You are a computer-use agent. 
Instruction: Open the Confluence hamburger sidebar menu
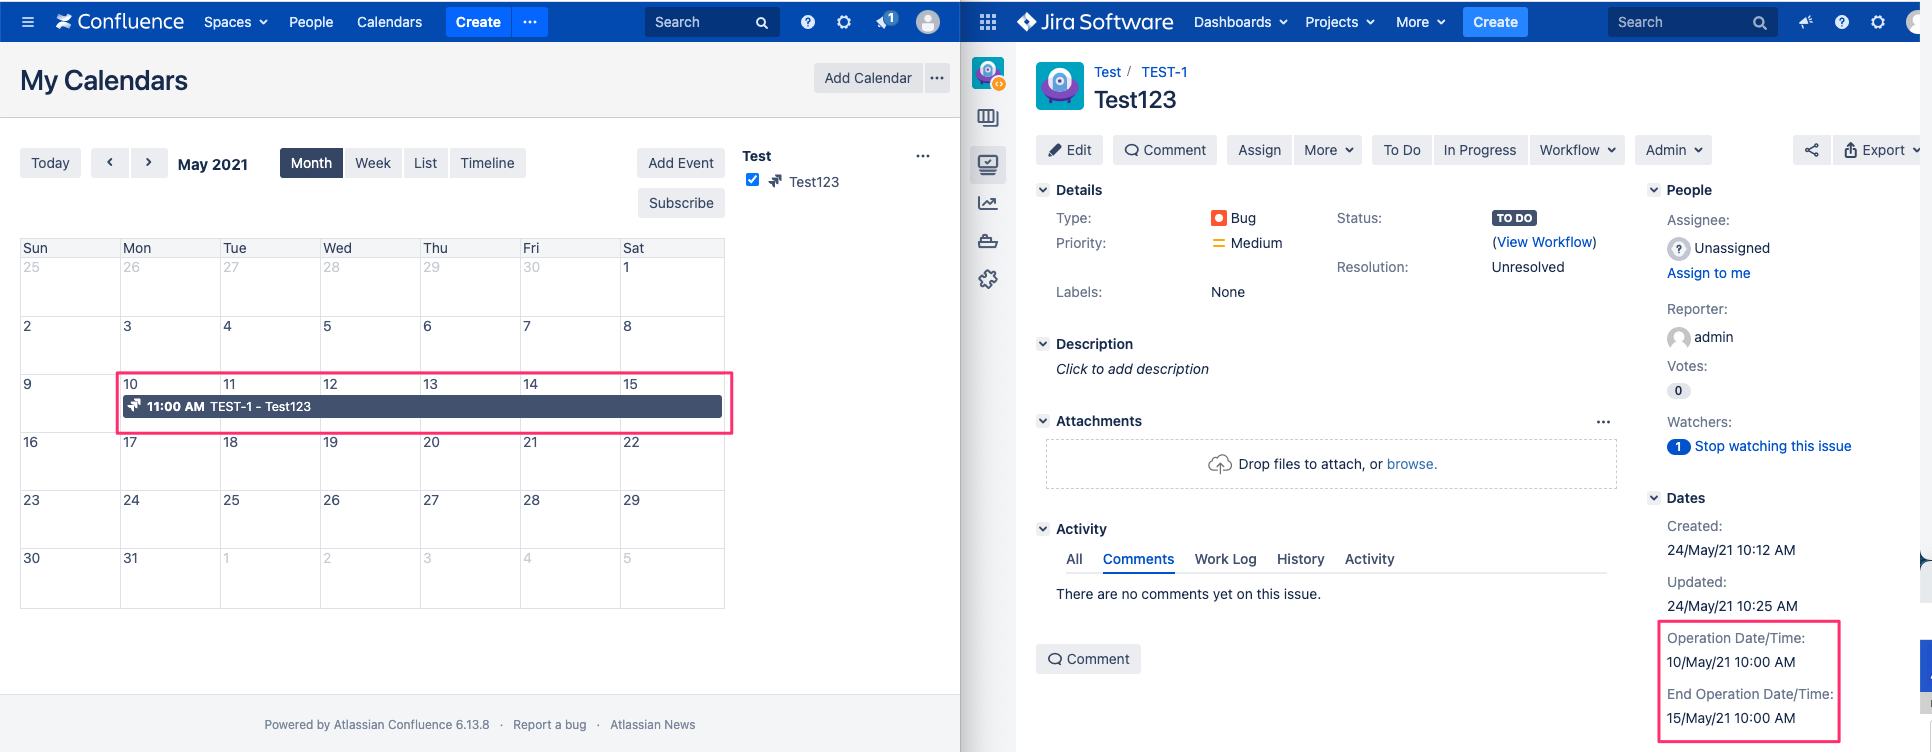28,22
